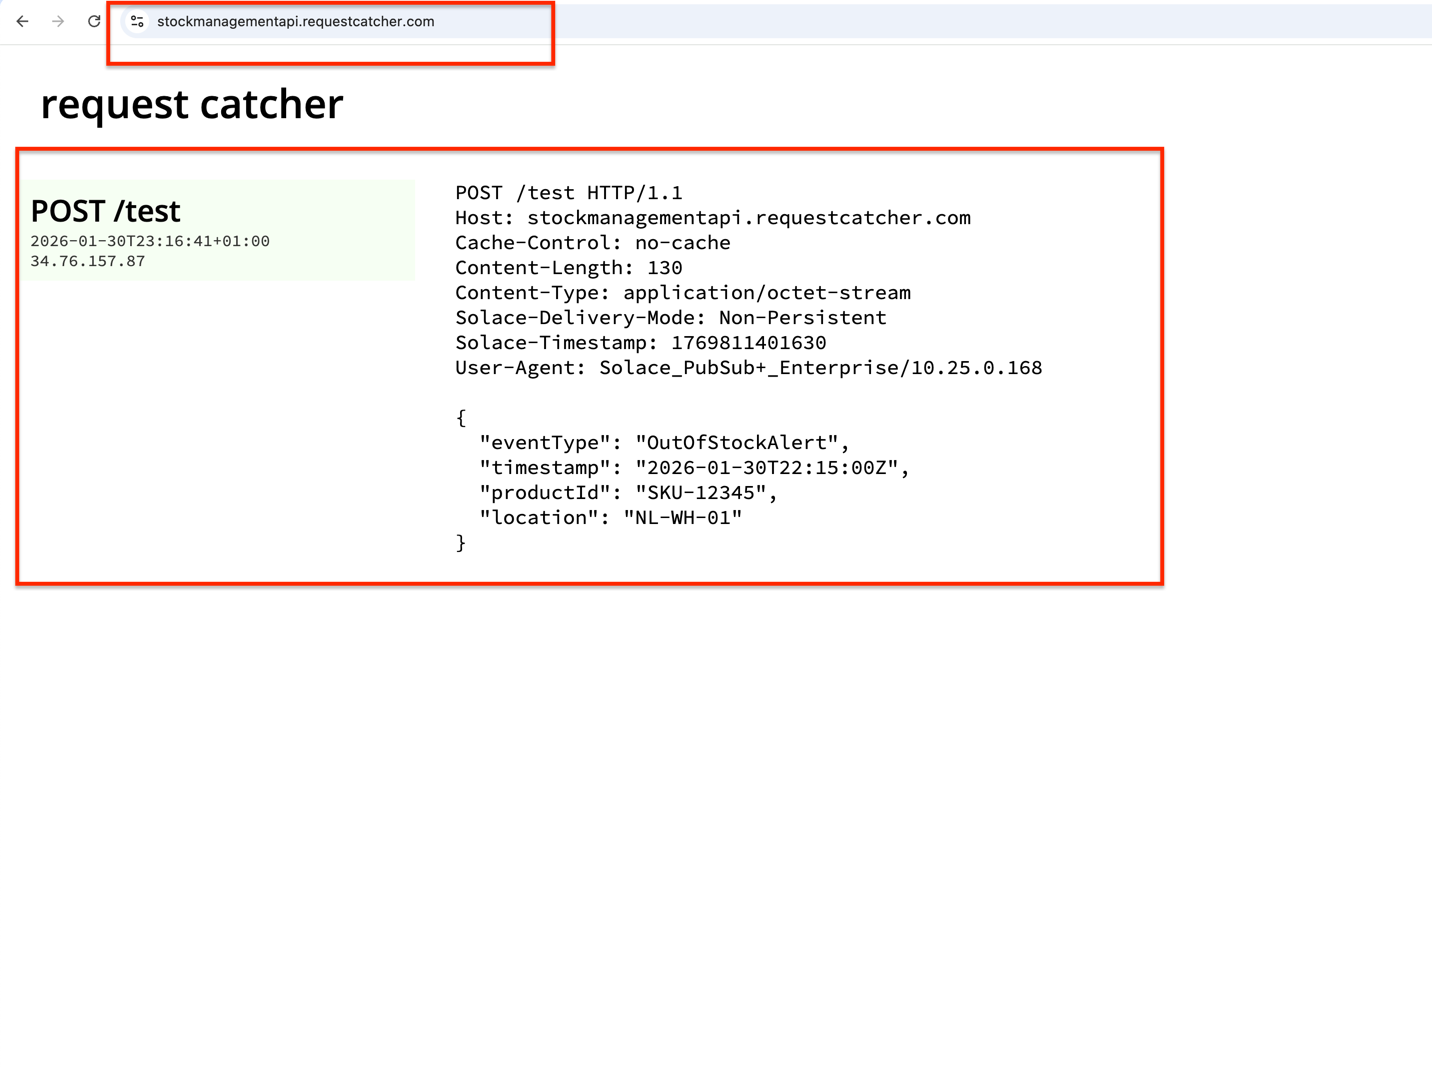Viewport: 1432px width, 1070px height.
Task: Click the Cache-Control: no-cache header
Action: pos(592,243)
